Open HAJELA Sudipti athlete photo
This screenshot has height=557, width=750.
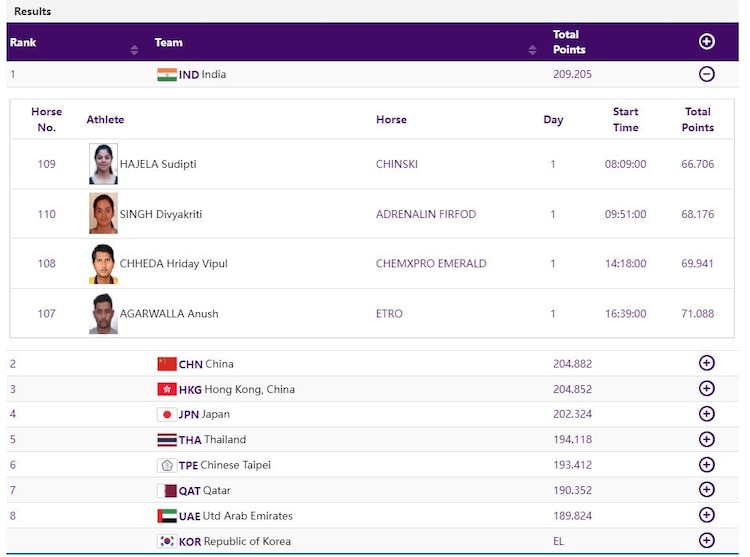click(103, 164)
